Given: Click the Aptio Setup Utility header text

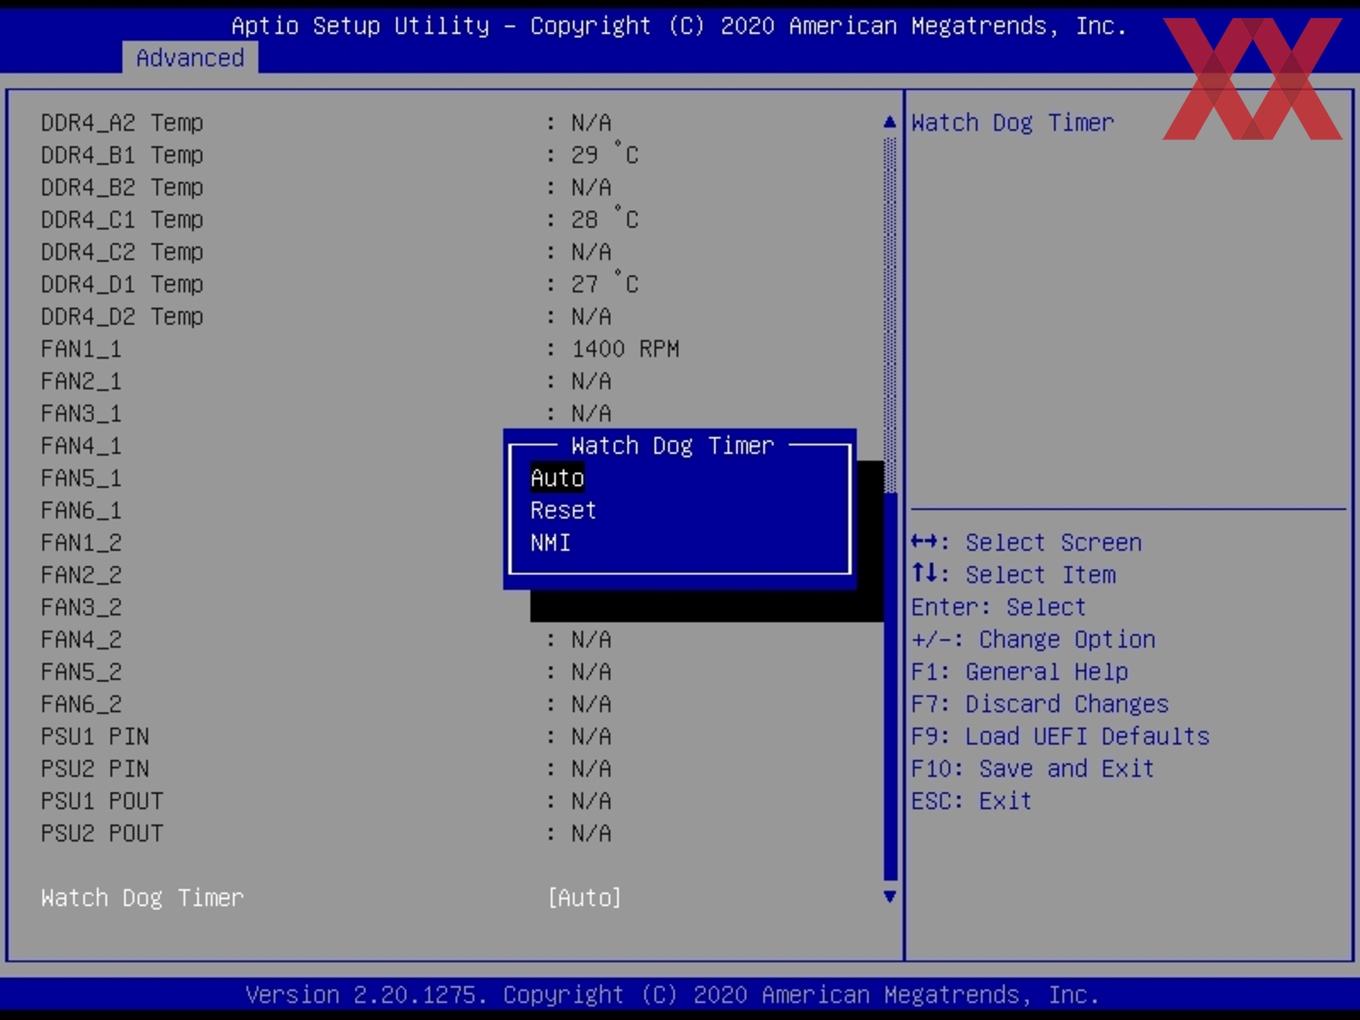Looking at the screenshot, I should (679, 26).
